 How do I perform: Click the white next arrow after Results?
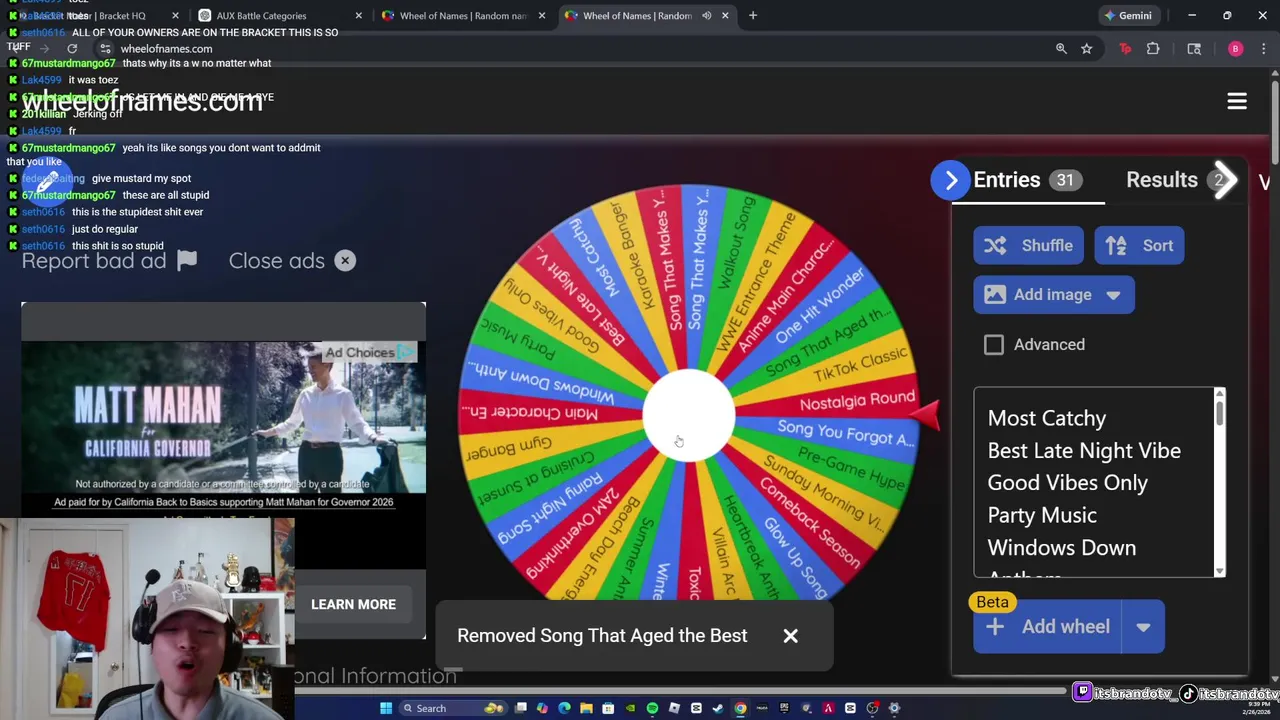[1226, 180]
